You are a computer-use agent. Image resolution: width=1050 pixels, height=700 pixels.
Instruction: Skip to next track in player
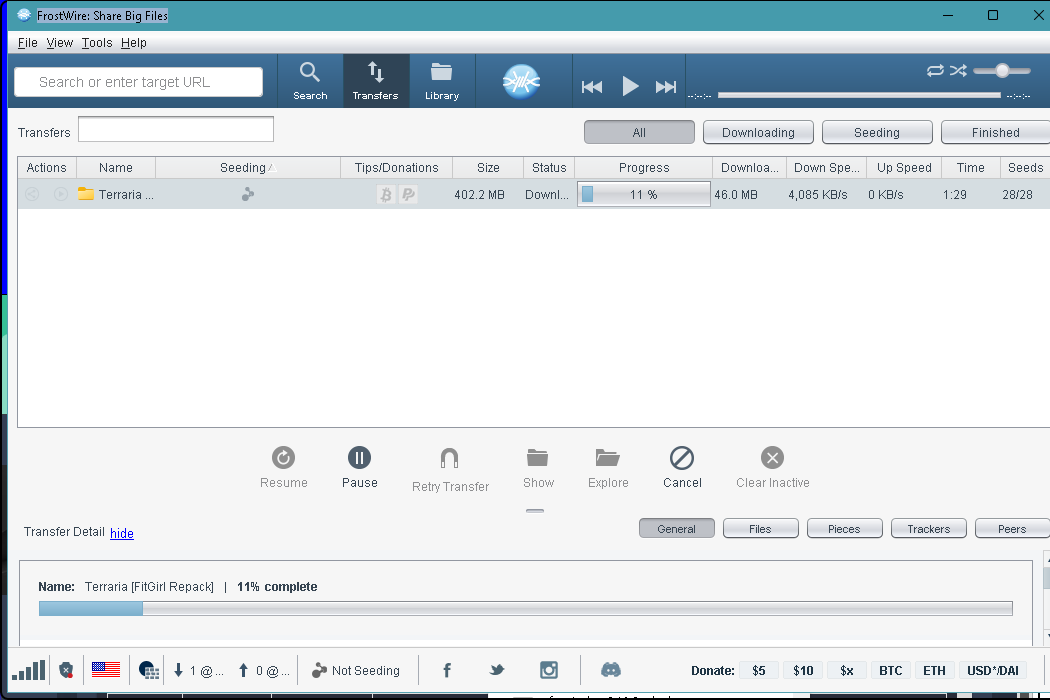[666, 86]
